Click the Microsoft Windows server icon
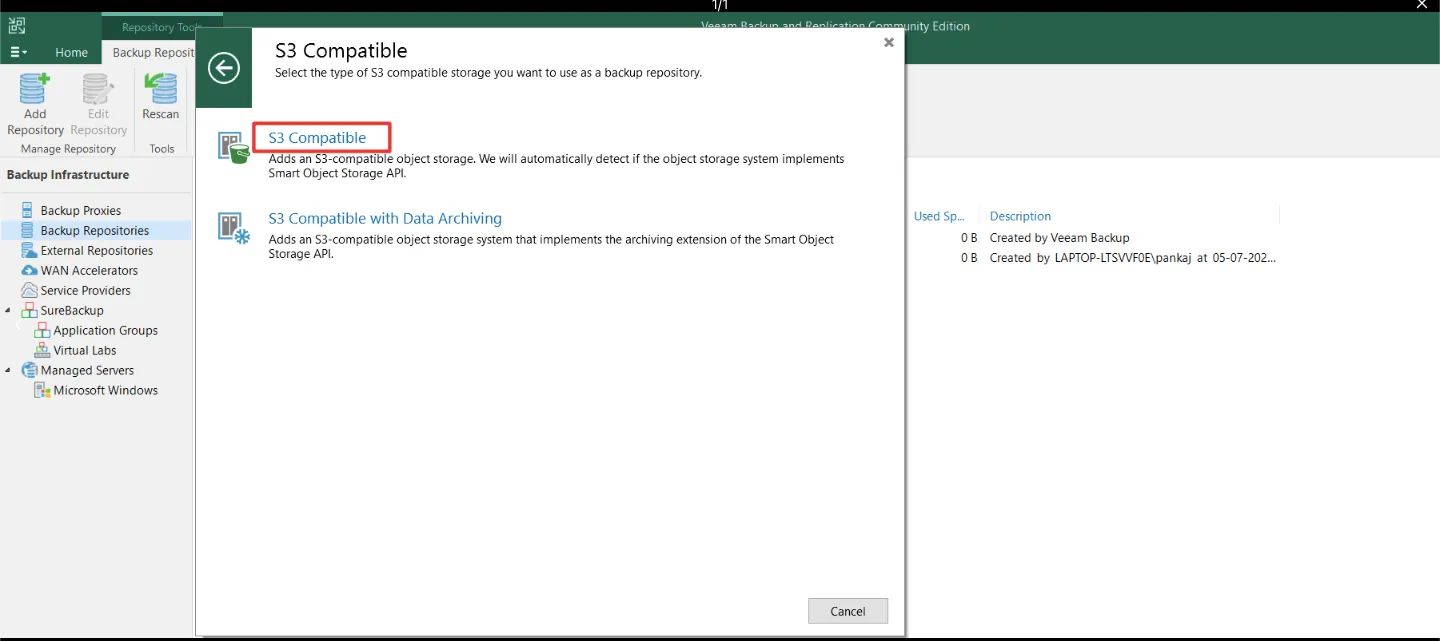 coord(42,390)
